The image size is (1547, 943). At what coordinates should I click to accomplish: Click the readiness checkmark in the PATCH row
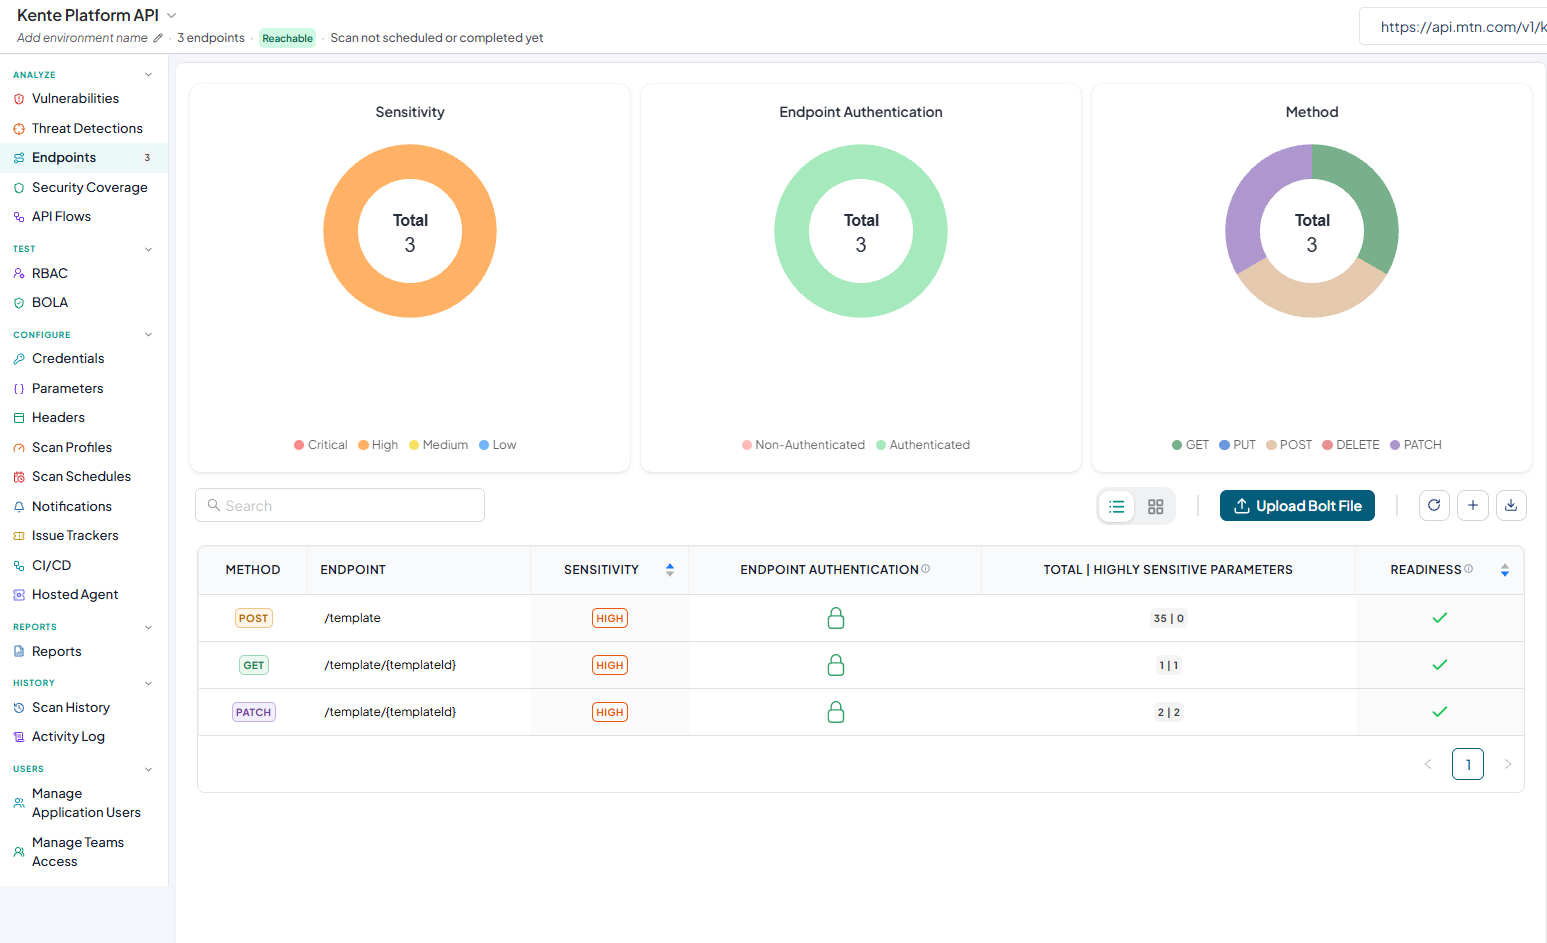tap(1440, 712)
